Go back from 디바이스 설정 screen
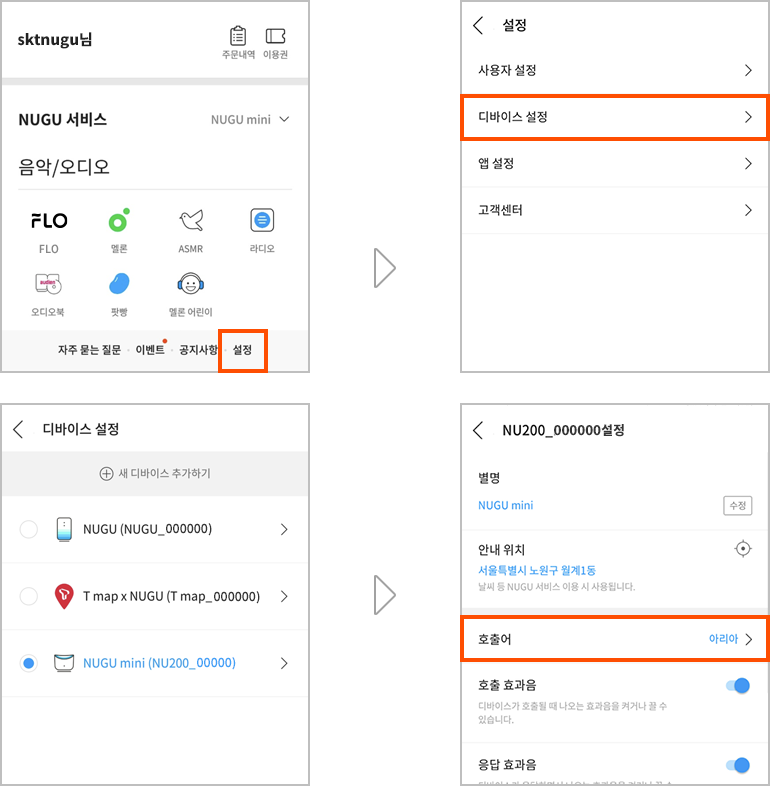Viewport: 770px width, 786px height. point(19,429)
